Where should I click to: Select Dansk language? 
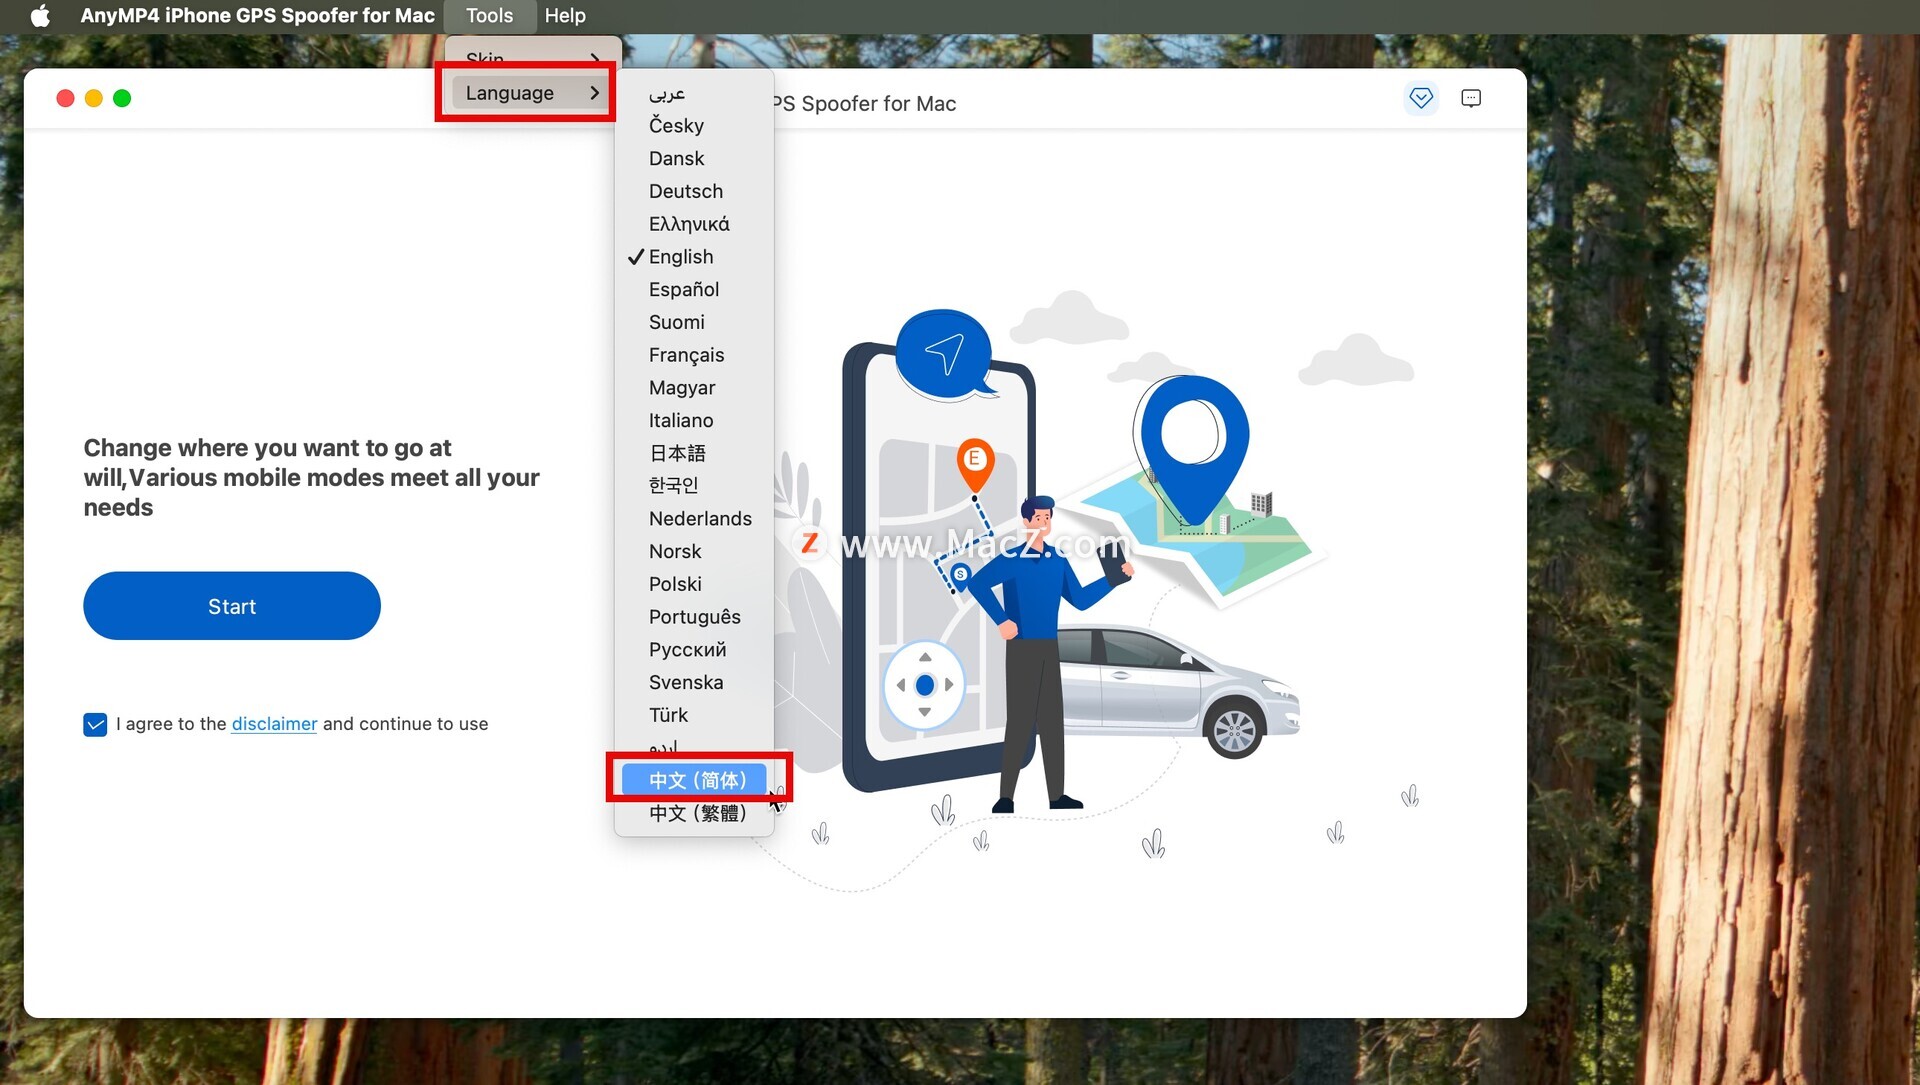[x=694, y=159]
